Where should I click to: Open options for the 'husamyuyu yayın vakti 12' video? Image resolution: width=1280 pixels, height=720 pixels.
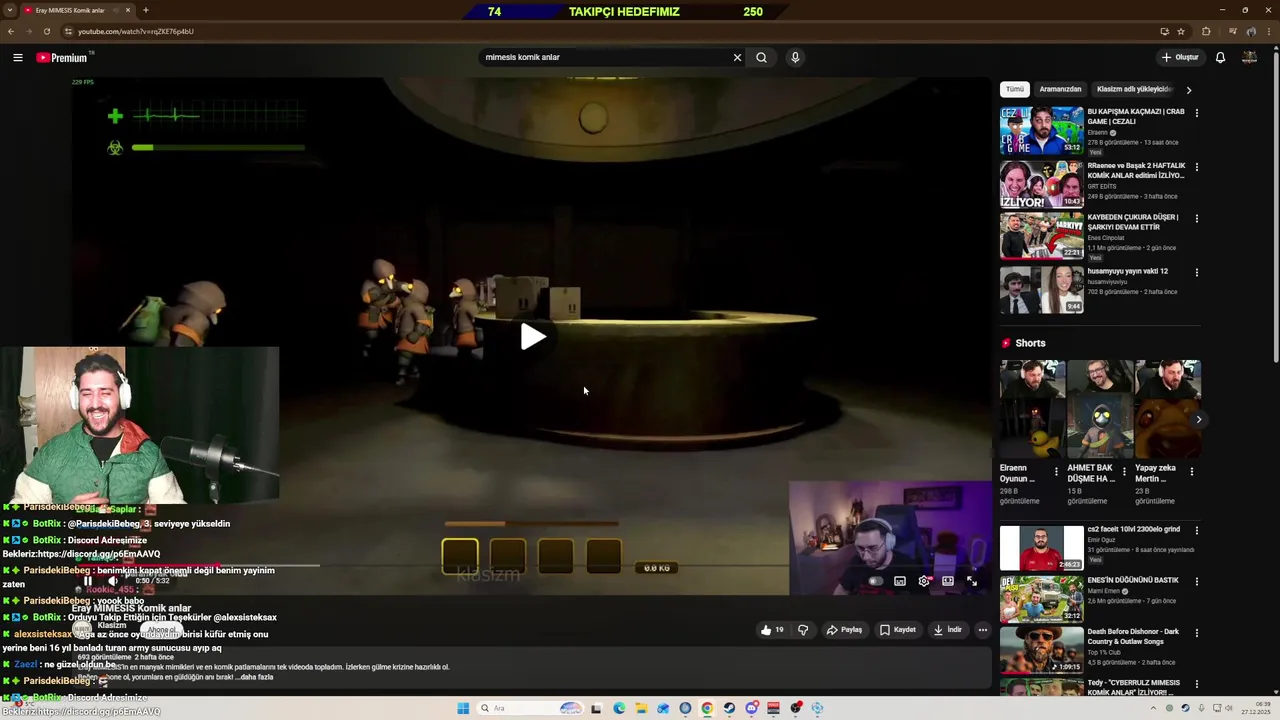pyautogui.click(x=1196, y=272)
